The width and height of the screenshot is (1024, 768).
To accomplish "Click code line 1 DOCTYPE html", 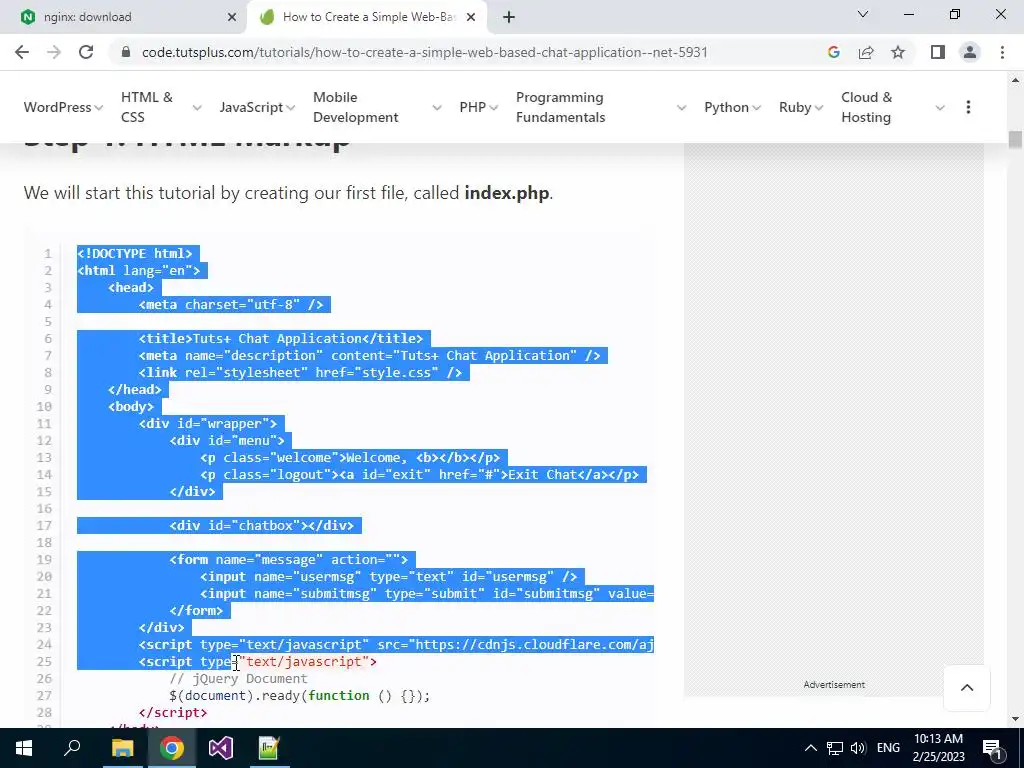I will pos(135,253).
